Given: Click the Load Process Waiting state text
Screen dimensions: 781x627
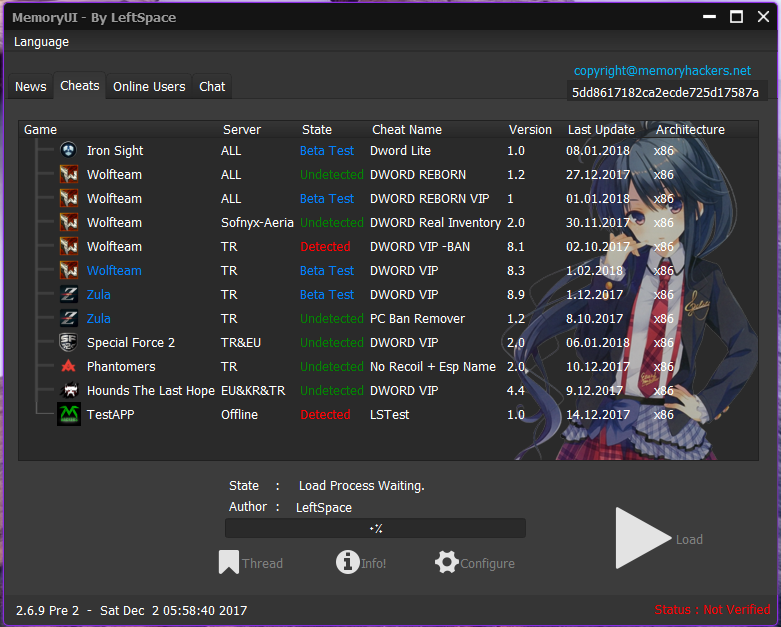Looking at the screenshot, I should tap(362, 486).
